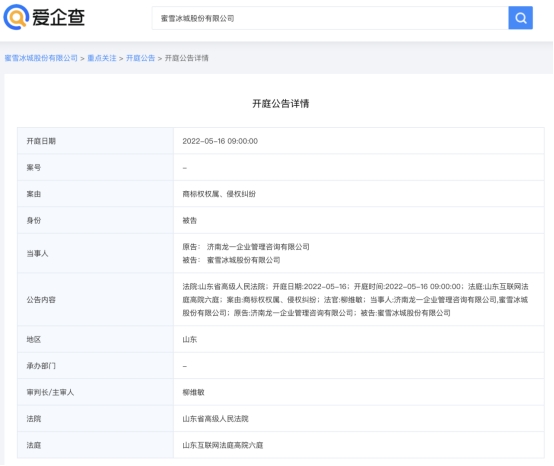Open the 开庭公告 breadcrumb link
554x466 pixels.
click(x=141, y=58)
